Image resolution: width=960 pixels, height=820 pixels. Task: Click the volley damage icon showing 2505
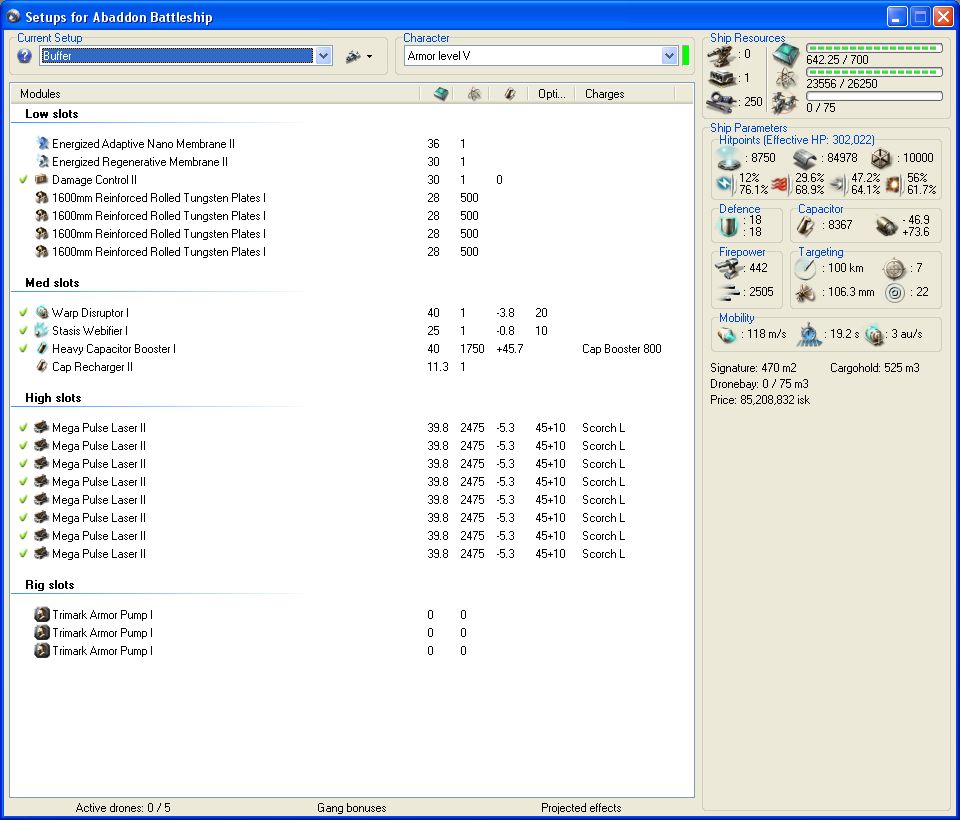[727, 293]
